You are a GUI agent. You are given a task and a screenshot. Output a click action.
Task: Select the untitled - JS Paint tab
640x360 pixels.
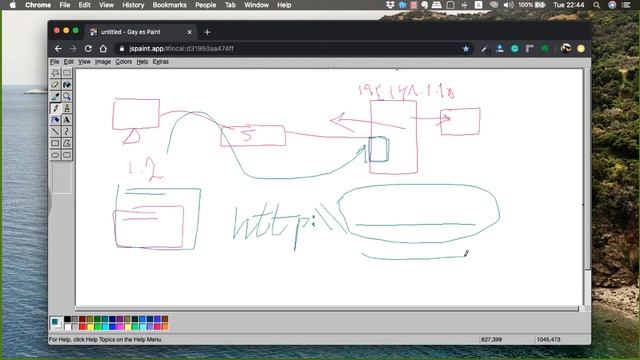140,32
